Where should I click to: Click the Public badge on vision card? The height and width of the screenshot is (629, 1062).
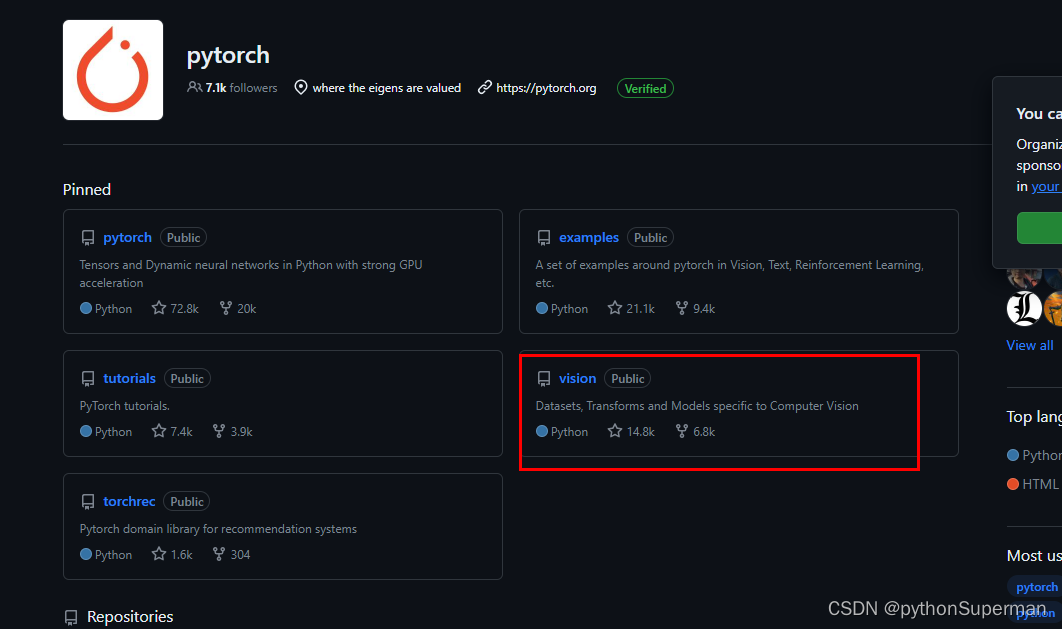(x=628, y=378)
